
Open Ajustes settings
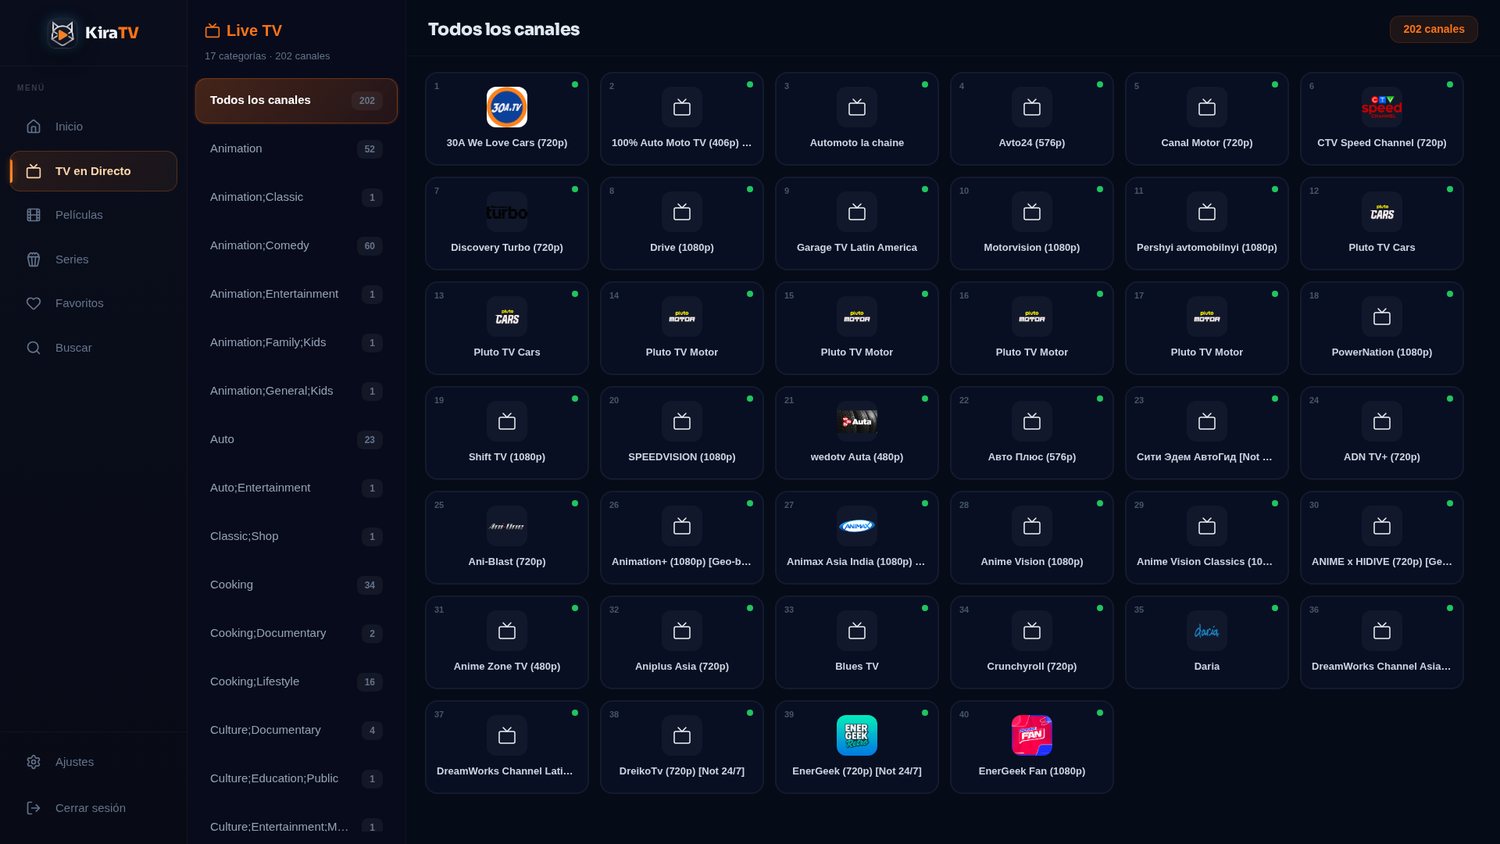point(93,762)
